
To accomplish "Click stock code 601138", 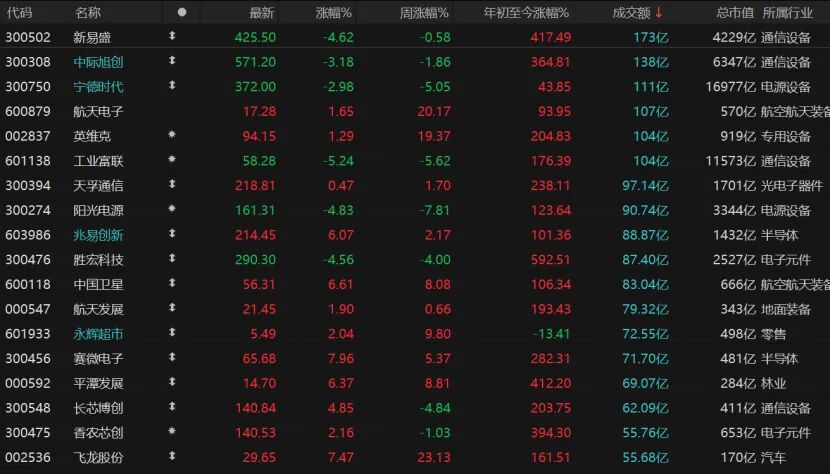I will pos(28,161).
